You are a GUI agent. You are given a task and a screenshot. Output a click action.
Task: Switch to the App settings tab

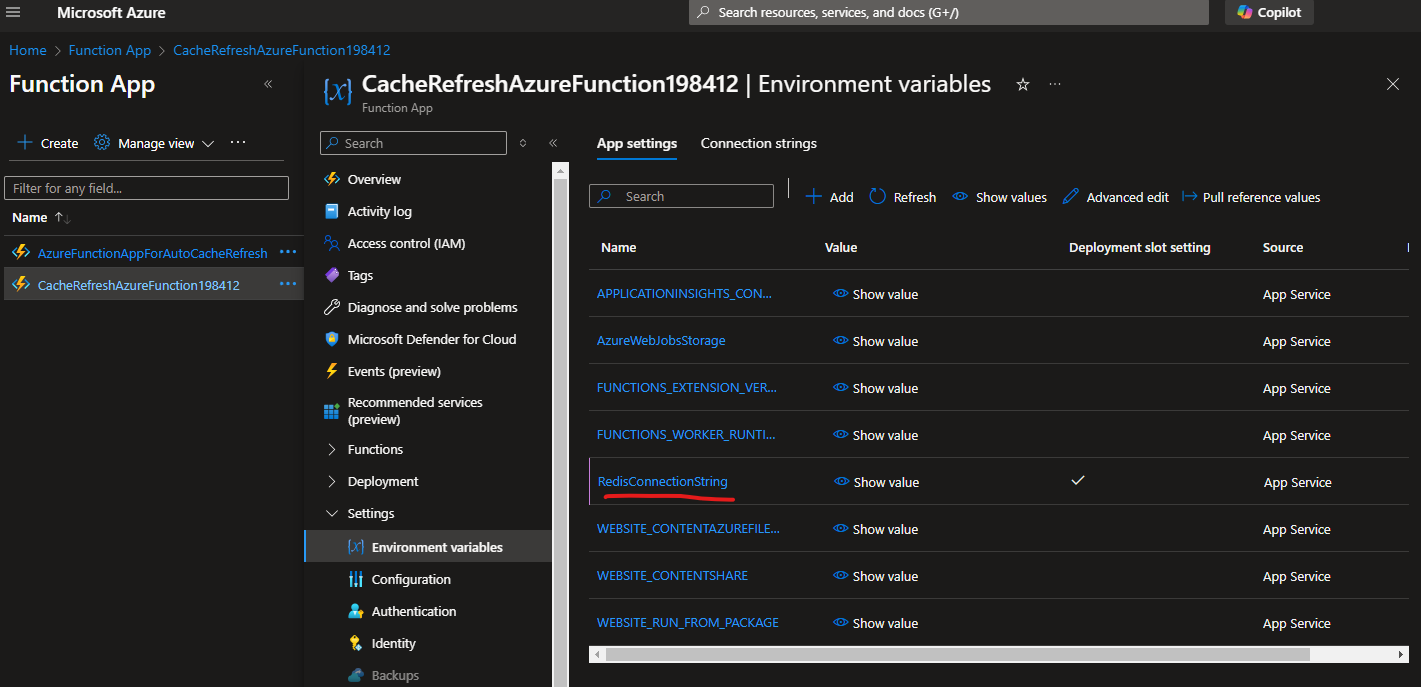pyautogui.click(x=637, y=144)
